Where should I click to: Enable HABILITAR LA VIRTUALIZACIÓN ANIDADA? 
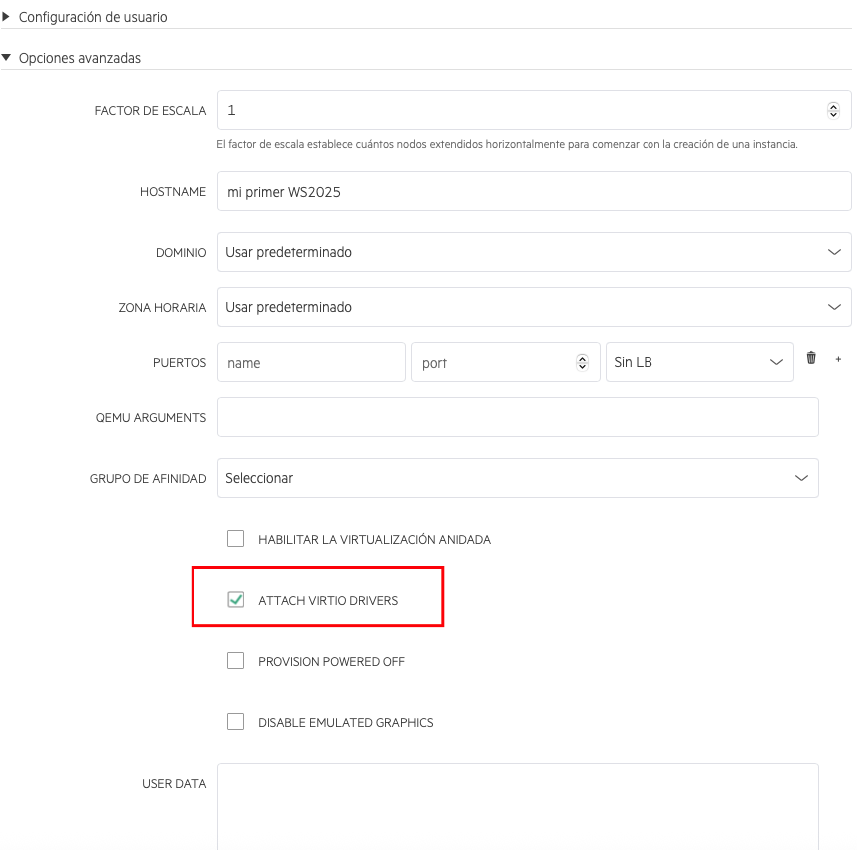(x=235, y=538)
